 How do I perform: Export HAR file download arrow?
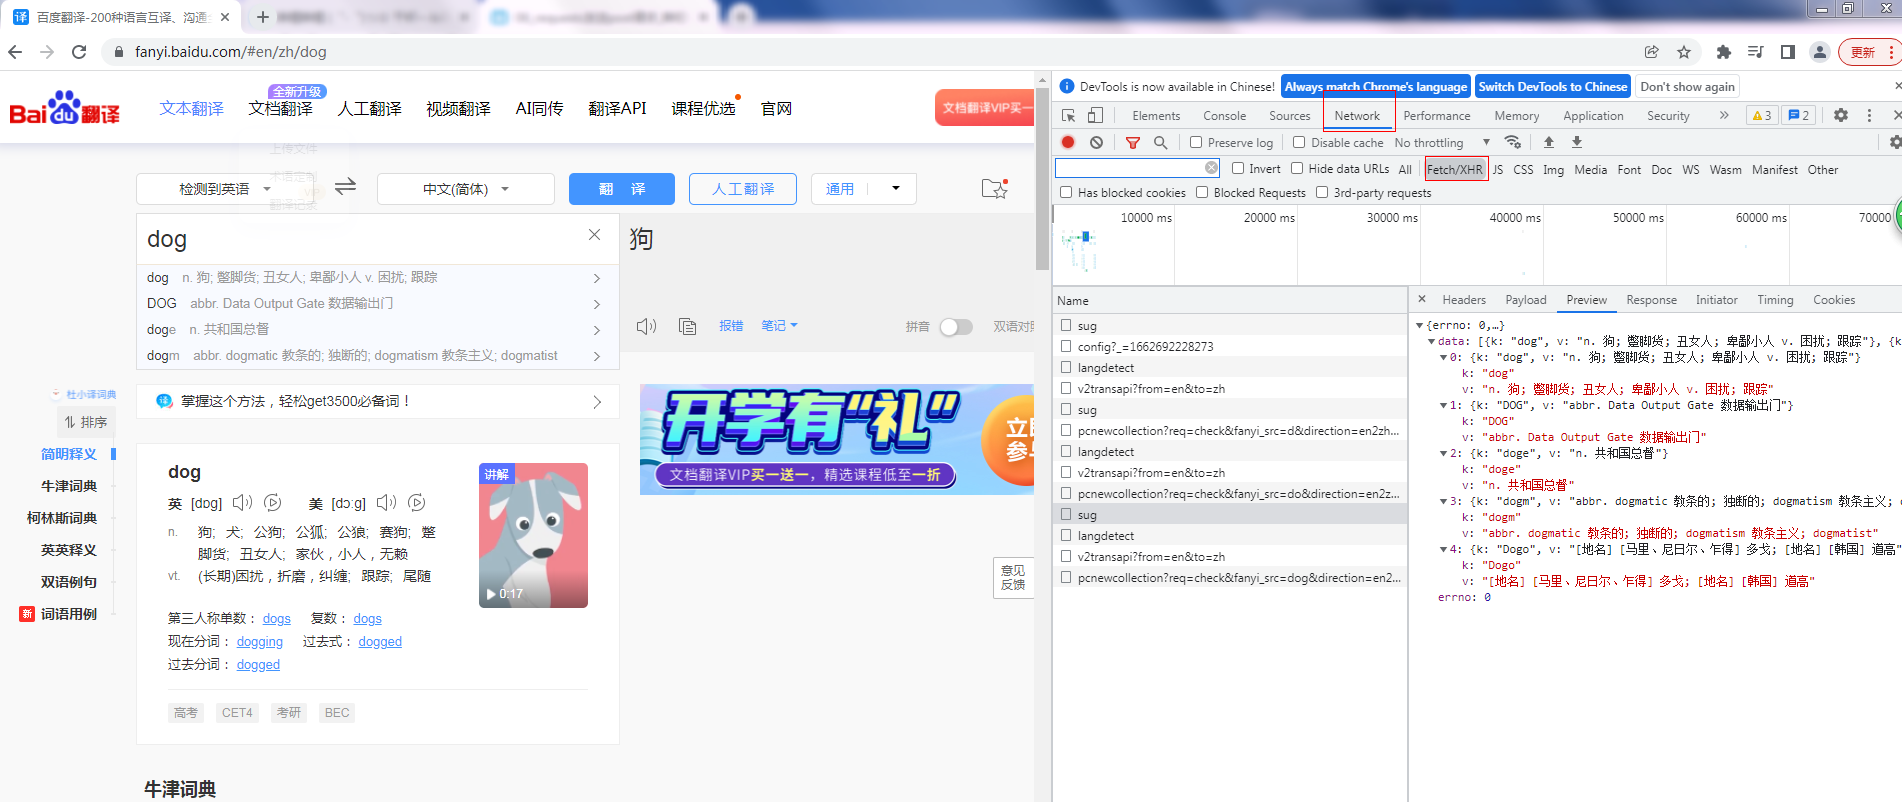1577,142
